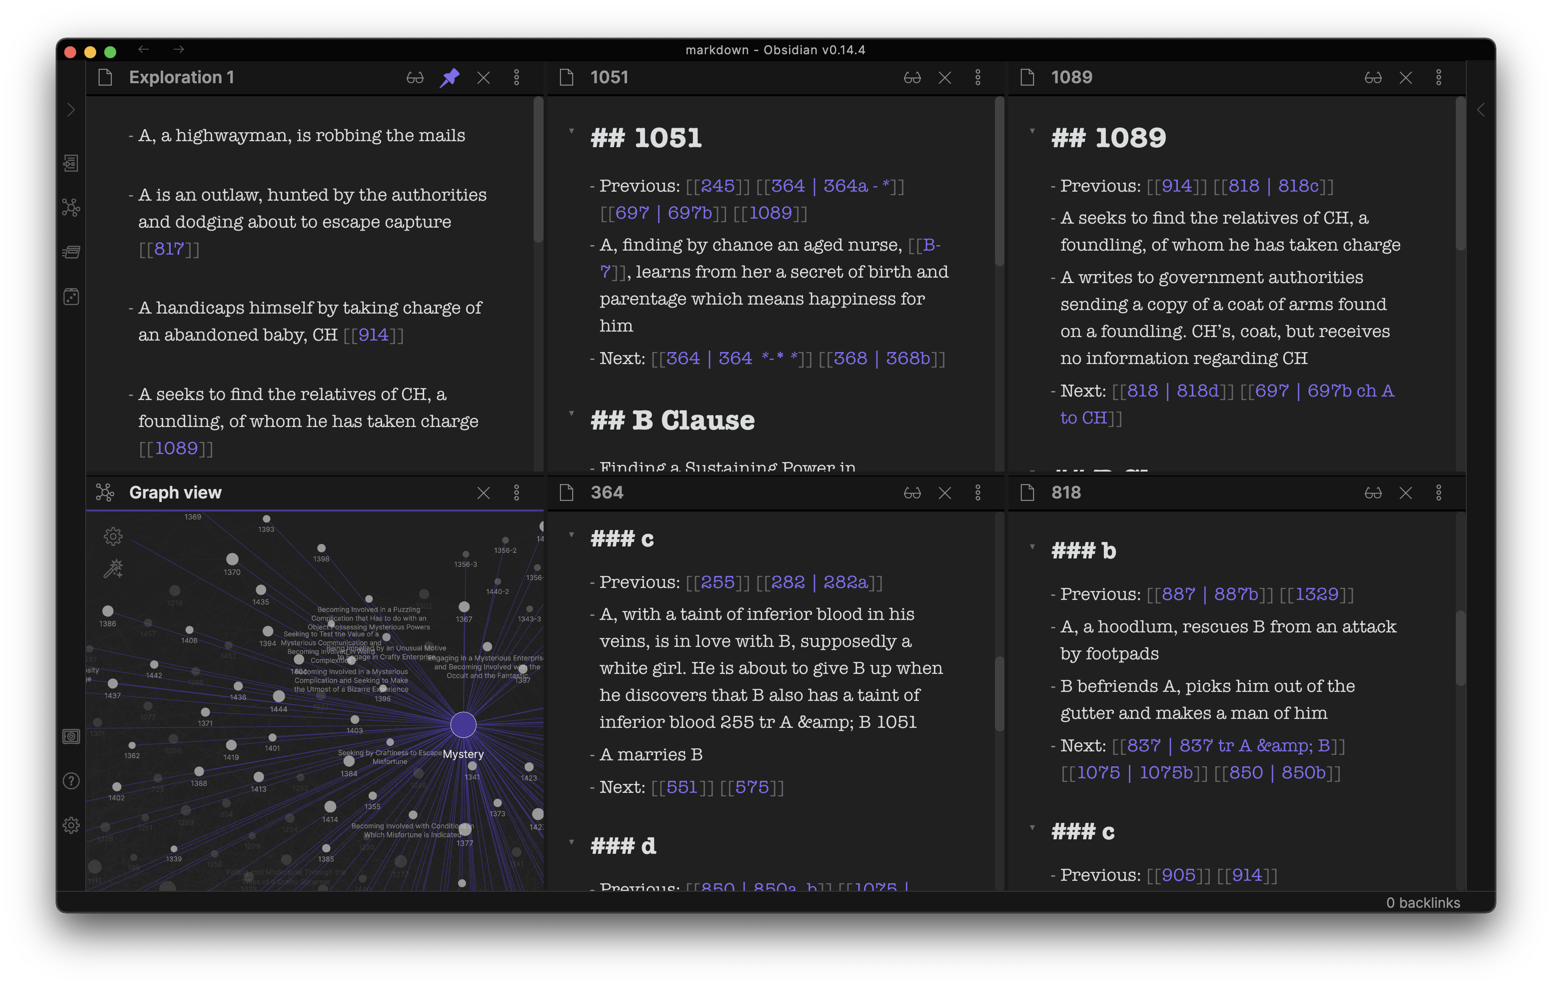
Task: Open more options for the Exploration 1 pane
Action: coord(517,77)
